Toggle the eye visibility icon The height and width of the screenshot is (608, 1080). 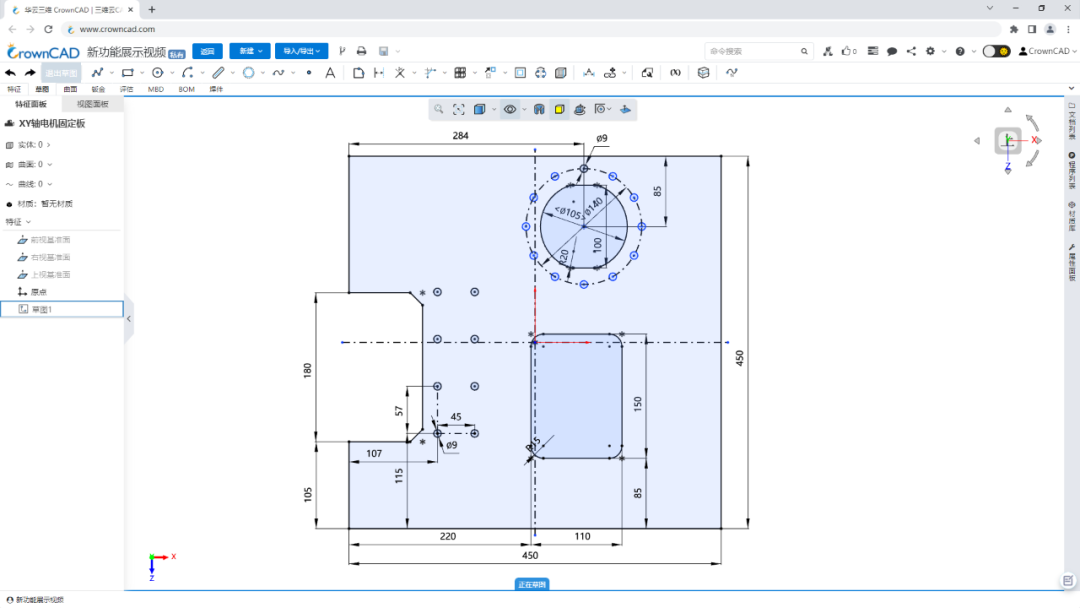tap(510, 109)
